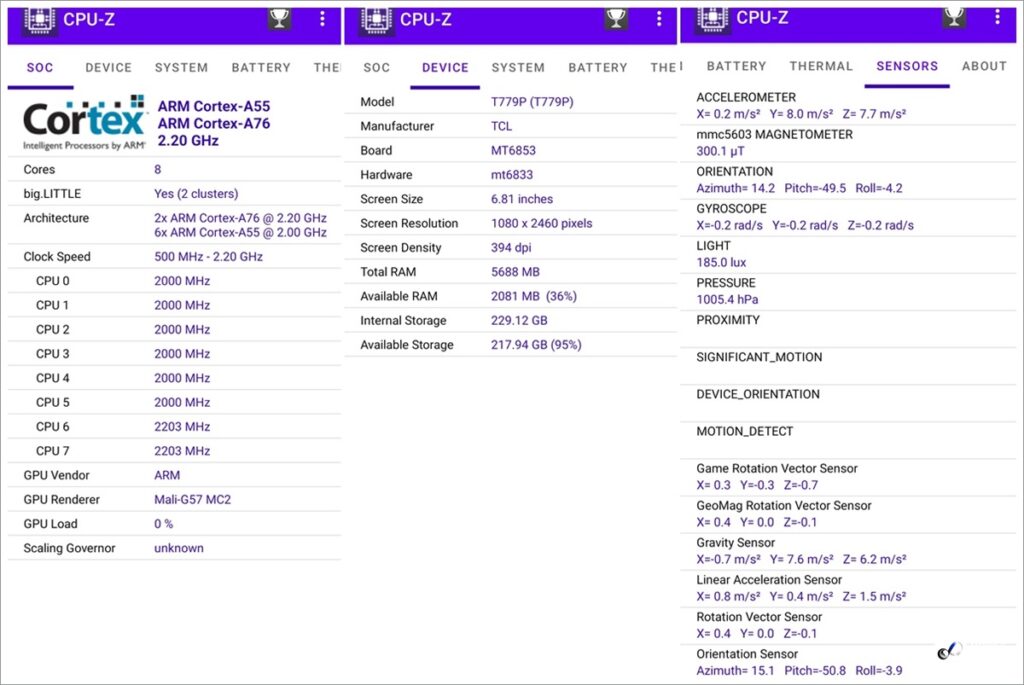Tap the trophy icon on the Sensors screen

click(953, 17)
